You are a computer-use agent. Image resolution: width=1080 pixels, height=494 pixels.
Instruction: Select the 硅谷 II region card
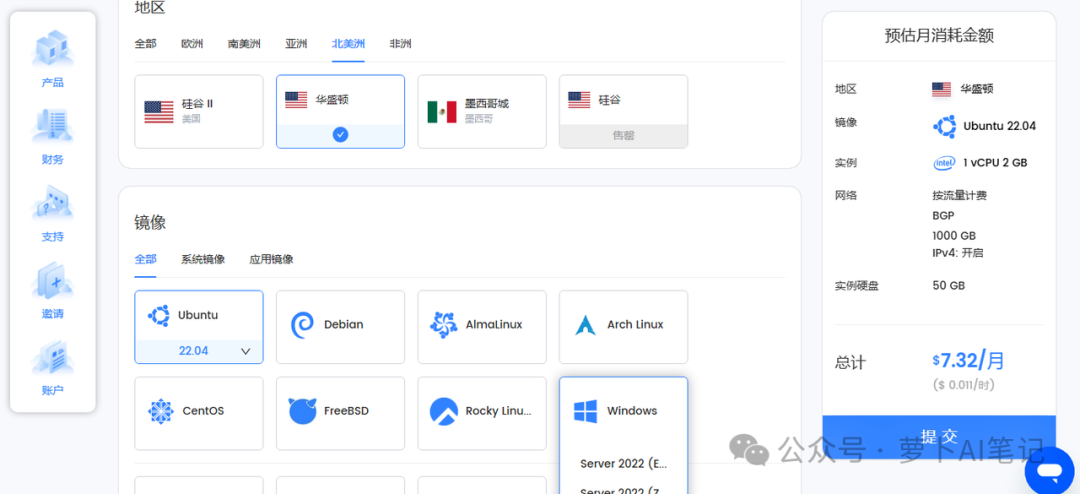(x=198, y=112)
